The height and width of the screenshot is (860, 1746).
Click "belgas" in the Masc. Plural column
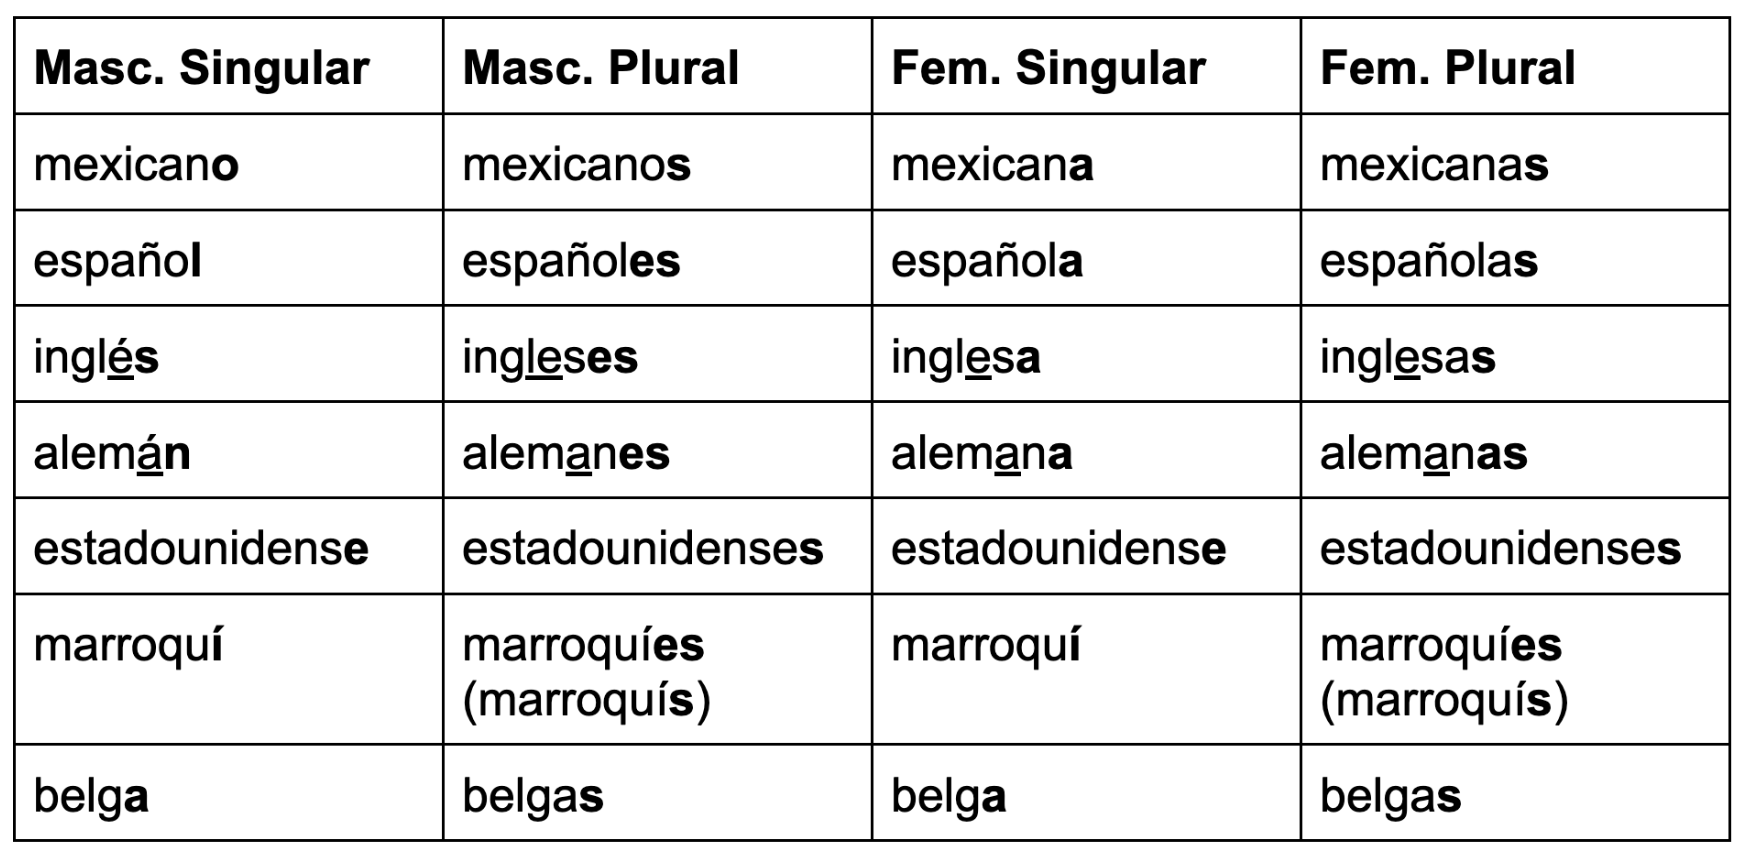click(x=532, y=796)
